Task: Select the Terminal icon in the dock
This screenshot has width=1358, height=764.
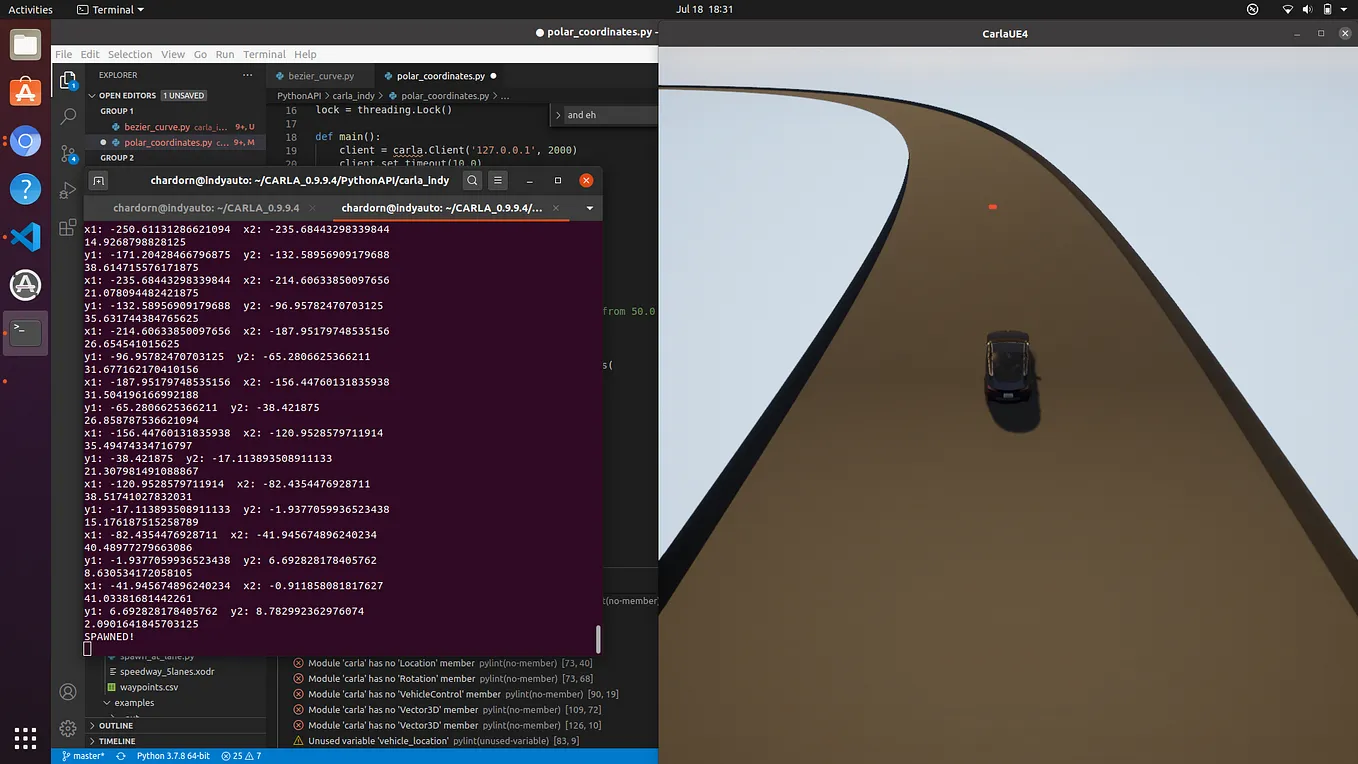Action: (x=25, y=333)
